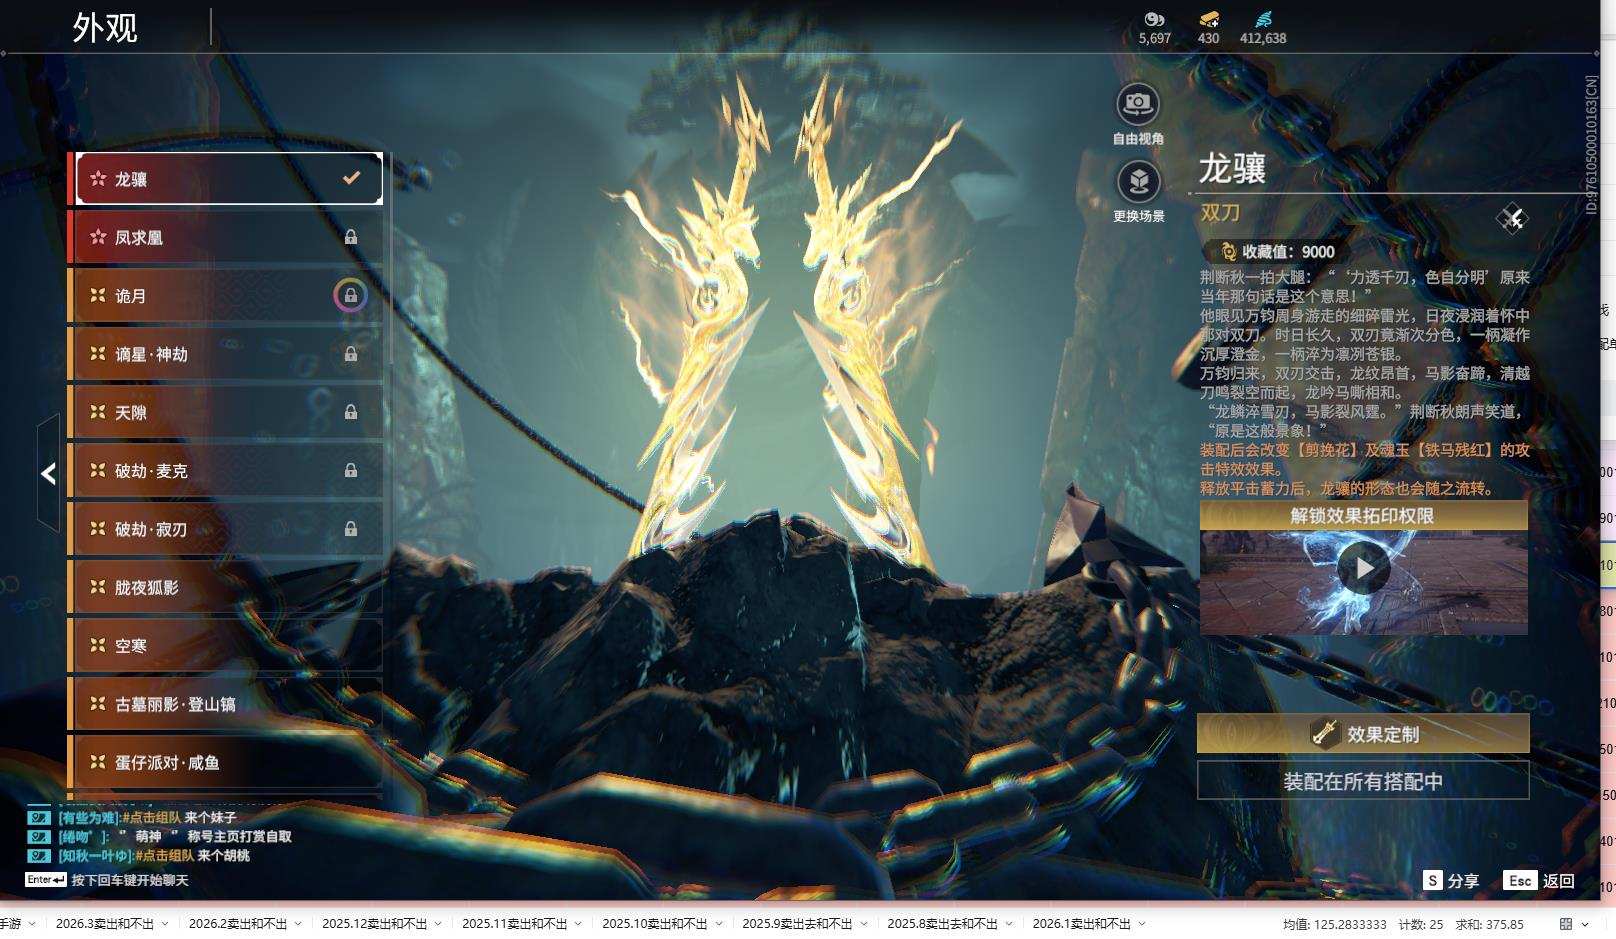This screenshot has width=1616, height=939.
Task: Toggle the checkmark on the 龙骧 skin
Action: 351,178
